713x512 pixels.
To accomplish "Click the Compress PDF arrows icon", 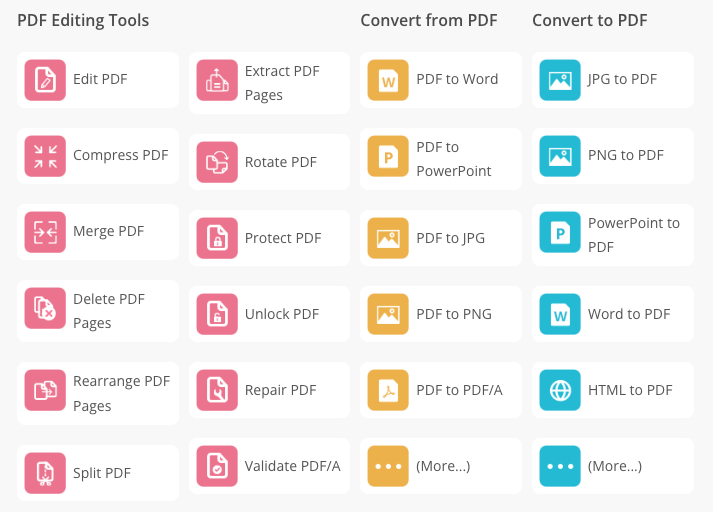I will click(x=45, y=156).
